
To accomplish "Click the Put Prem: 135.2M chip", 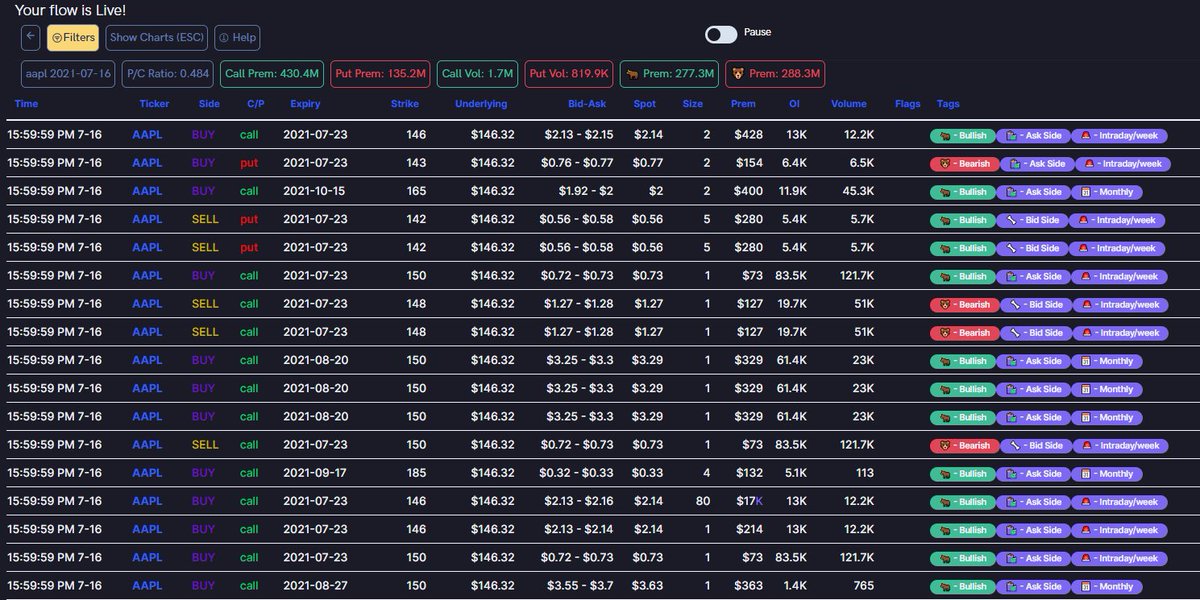I will pos(381,73).
